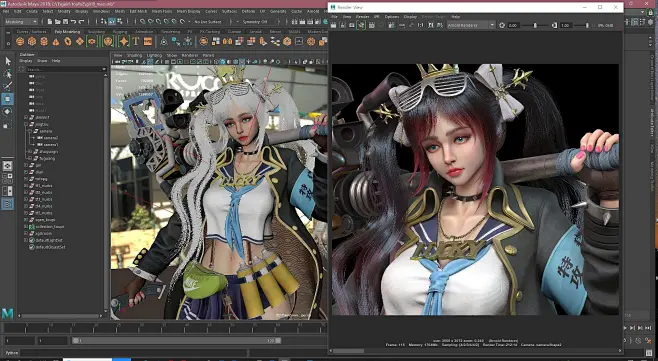Select the arrow Select tool in Tool Box

pyautogui.click(x=8, y=61)
